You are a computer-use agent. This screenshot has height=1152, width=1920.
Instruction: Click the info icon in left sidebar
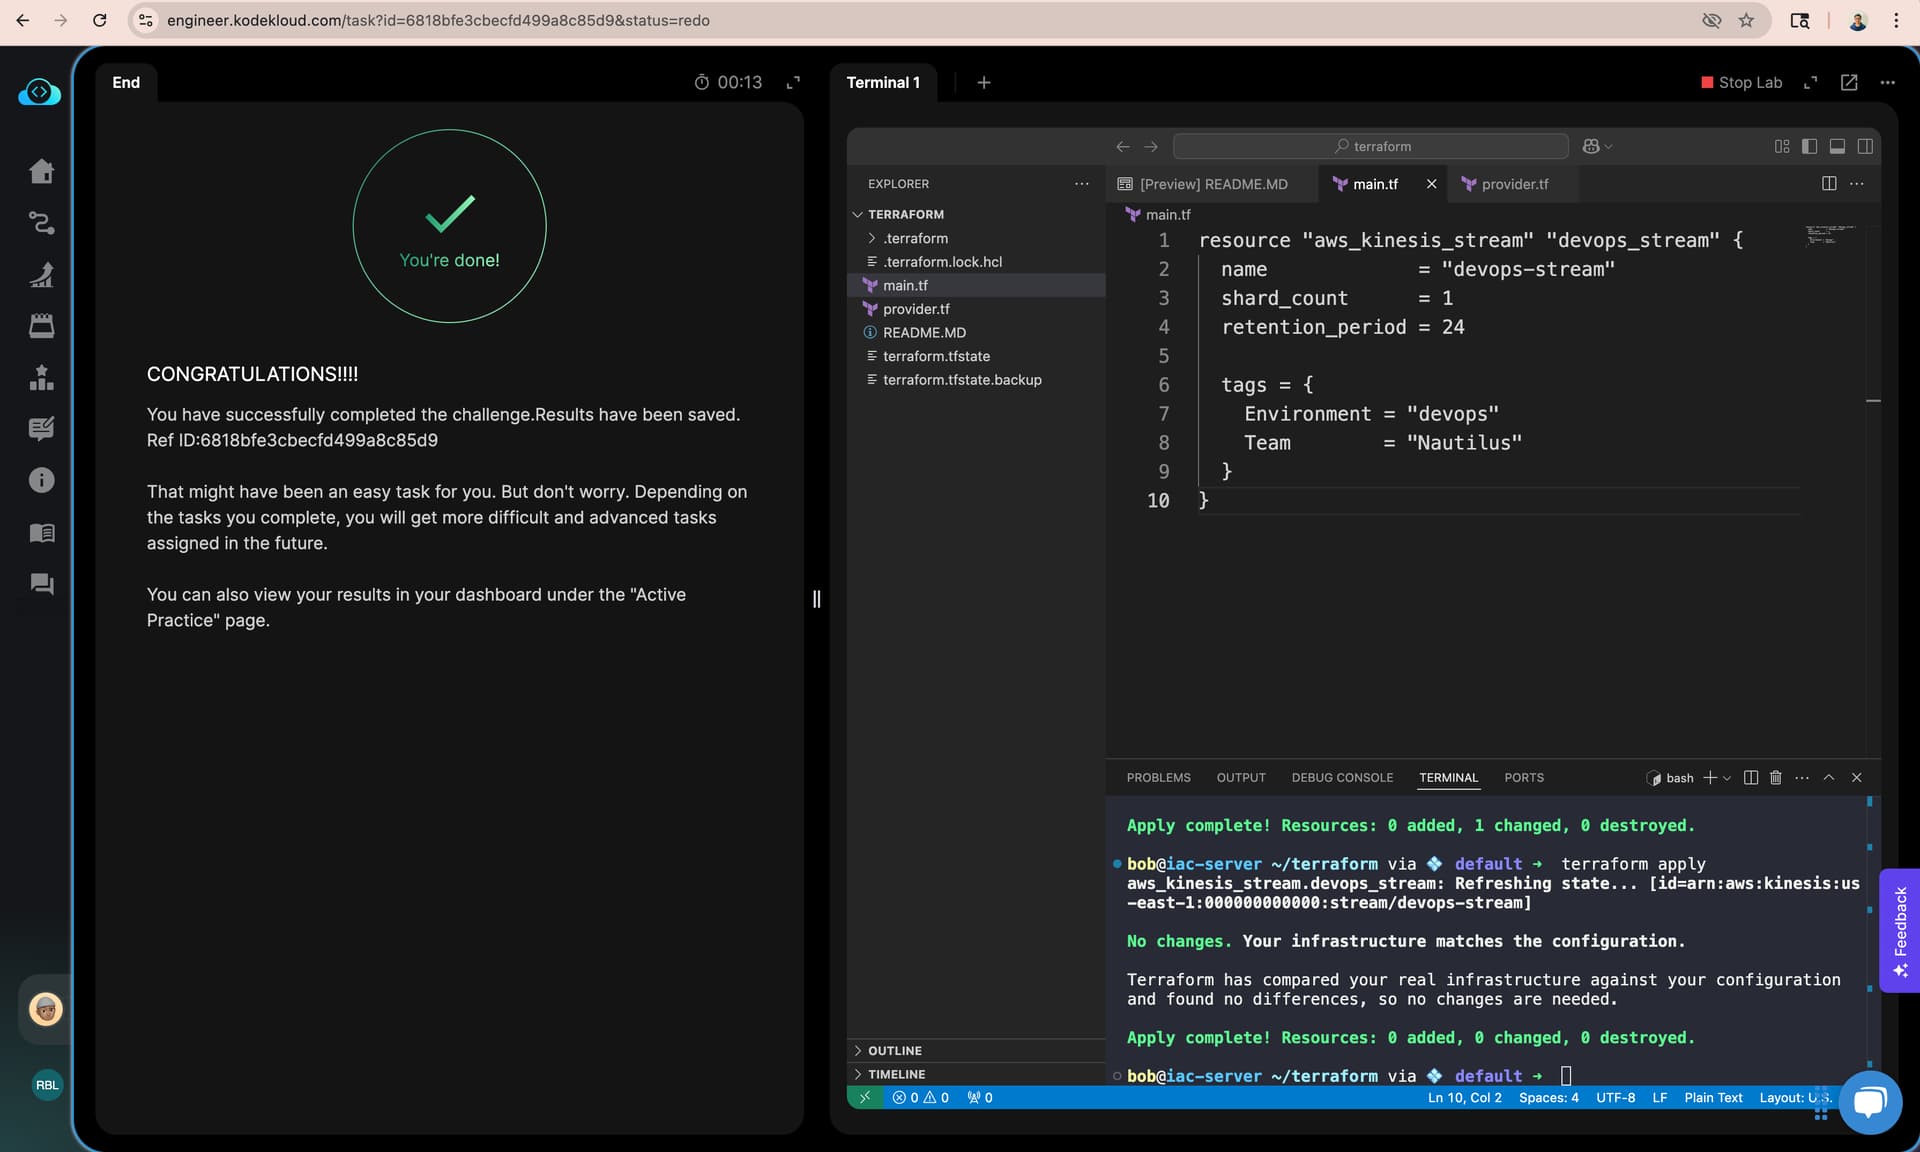(x=41, y=480)
